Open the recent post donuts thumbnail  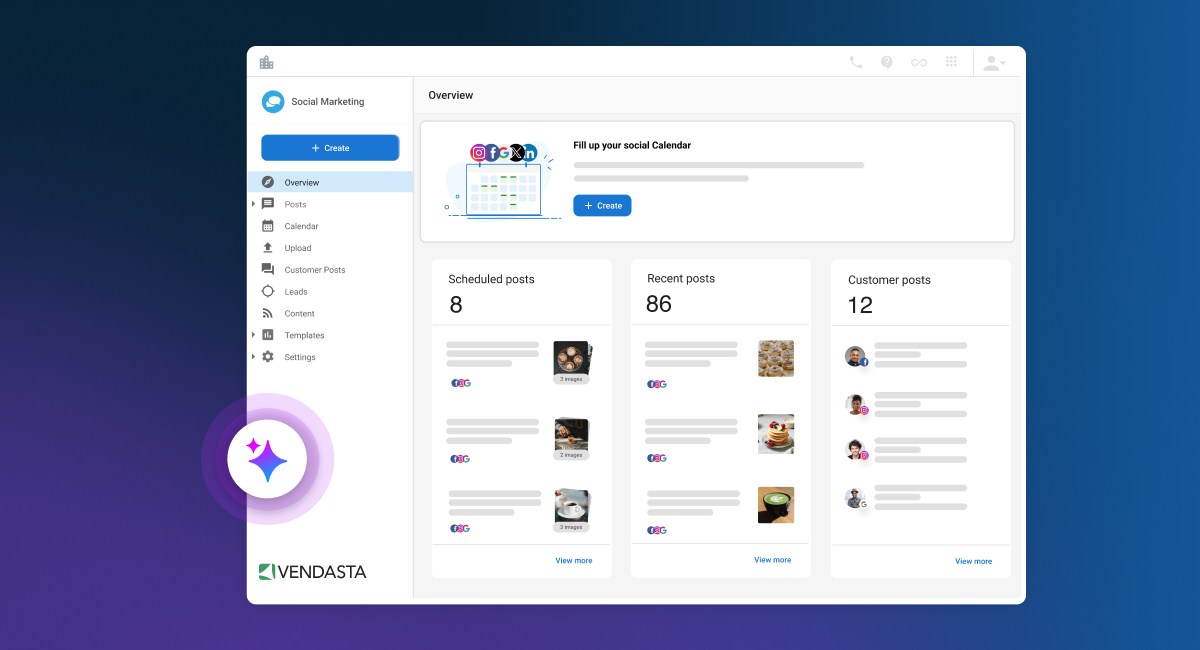[x=776, y=358]
